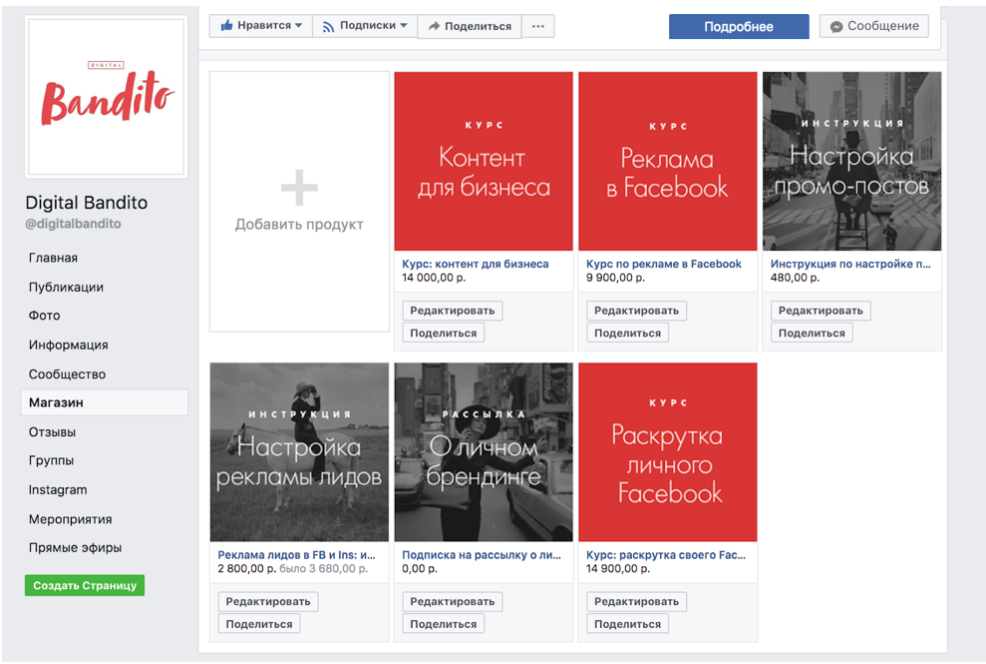The height and width of the screenshot is (664, 986).
Task: Open the three-dots more options button
Action: click(x=538, y=26)
